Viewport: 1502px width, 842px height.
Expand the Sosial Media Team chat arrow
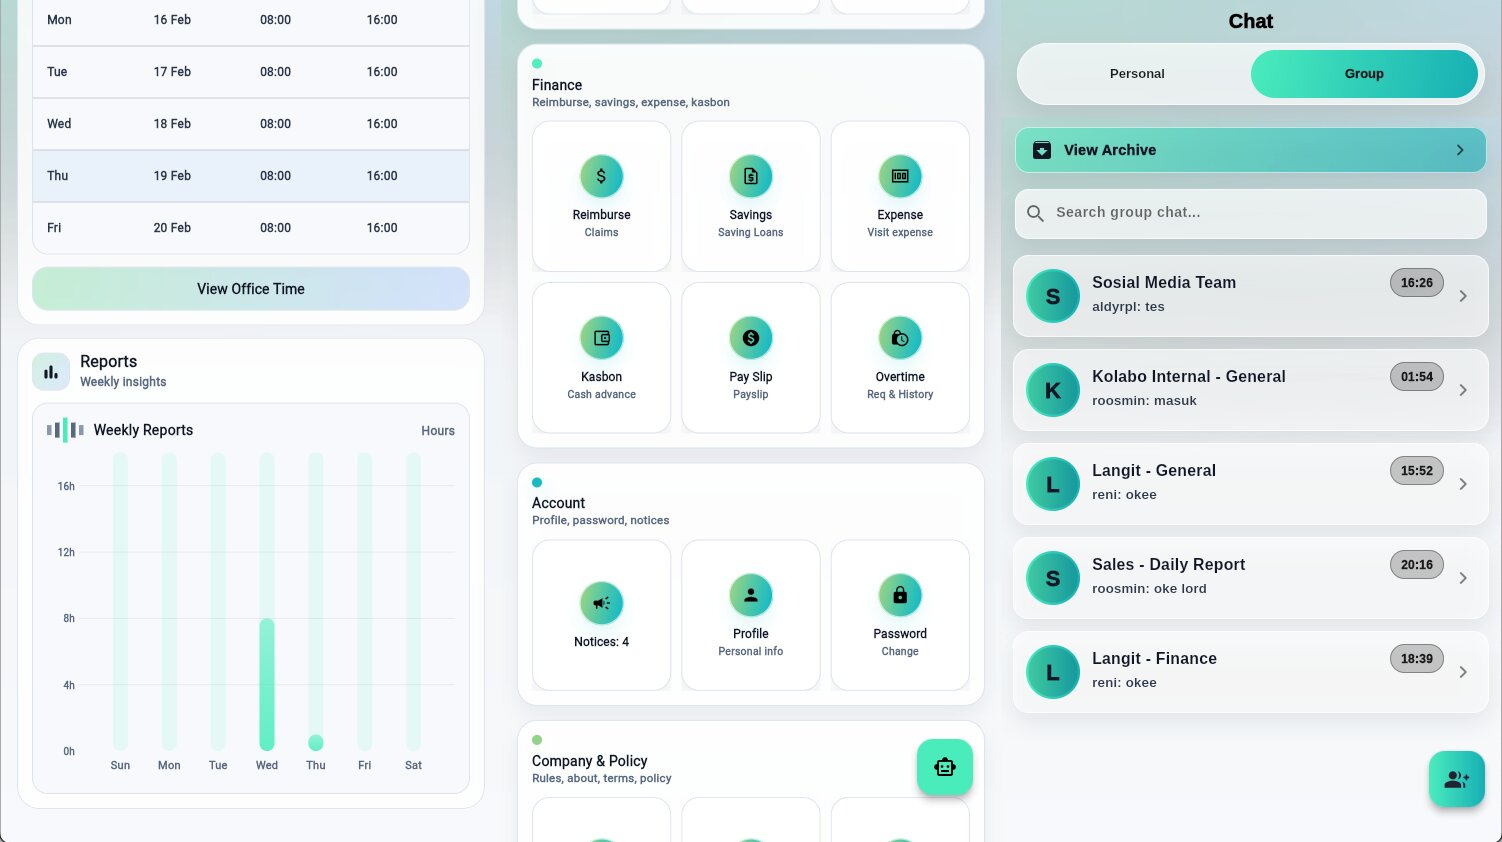click(x=1462, y=296)
